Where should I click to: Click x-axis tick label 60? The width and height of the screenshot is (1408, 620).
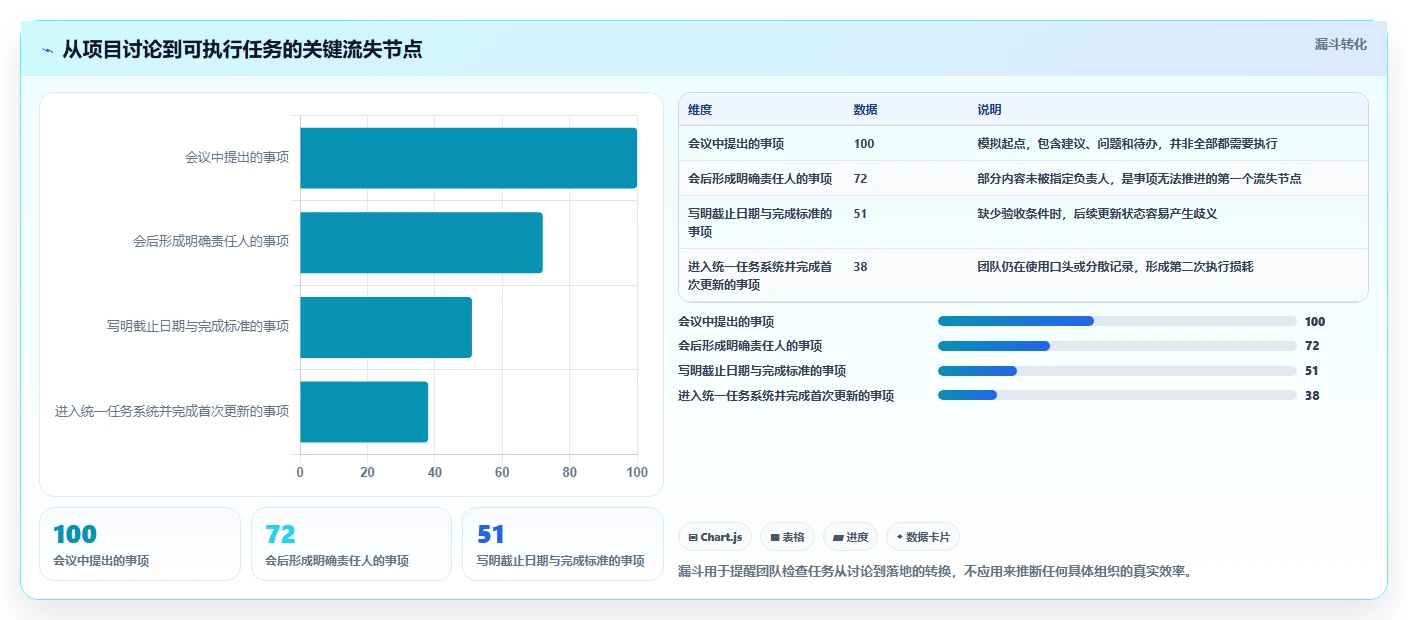click(x=502, y=472)
